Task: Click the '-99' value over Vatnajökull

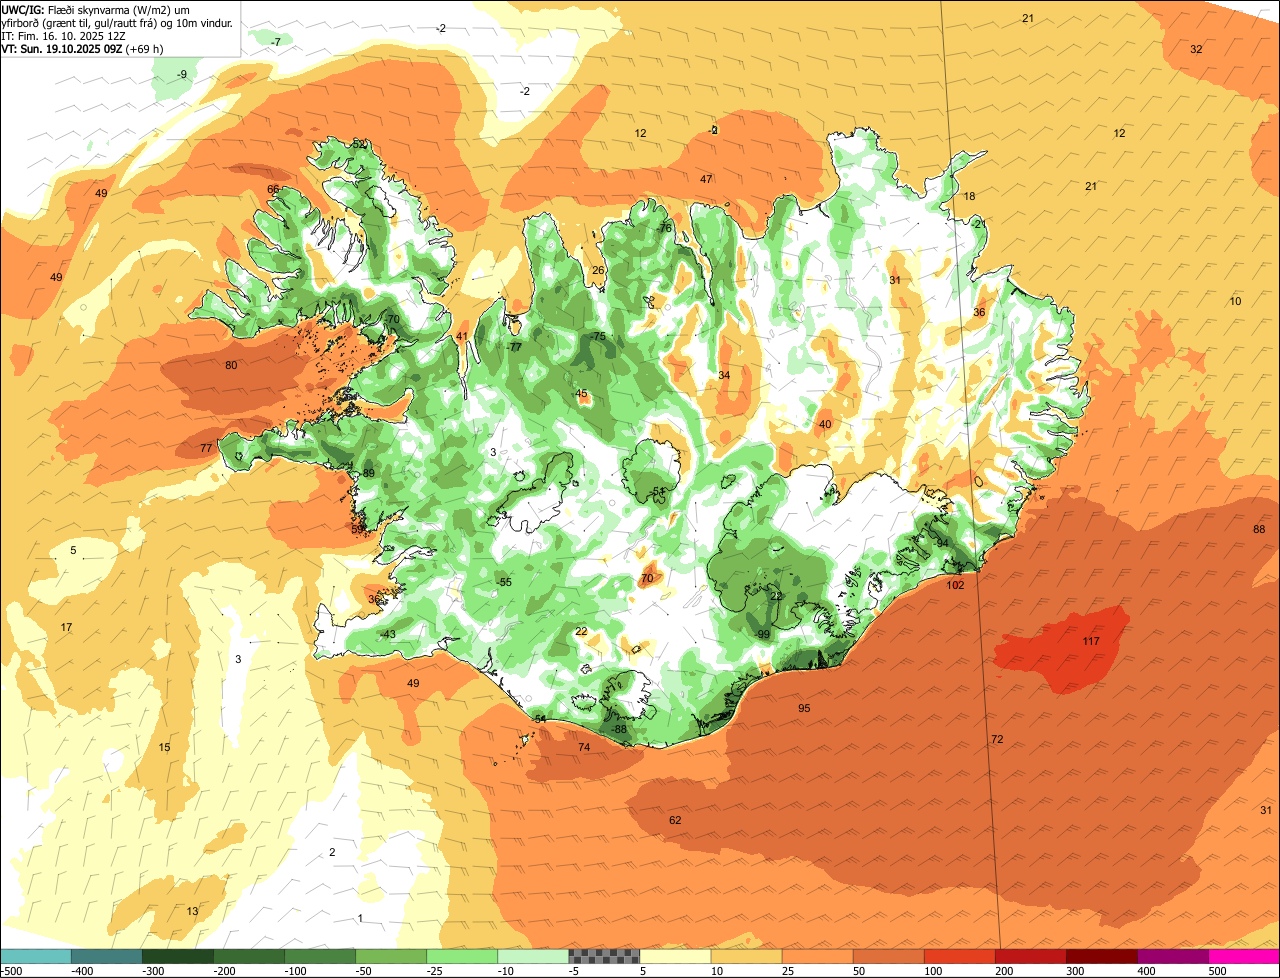Action: [762, 634]
